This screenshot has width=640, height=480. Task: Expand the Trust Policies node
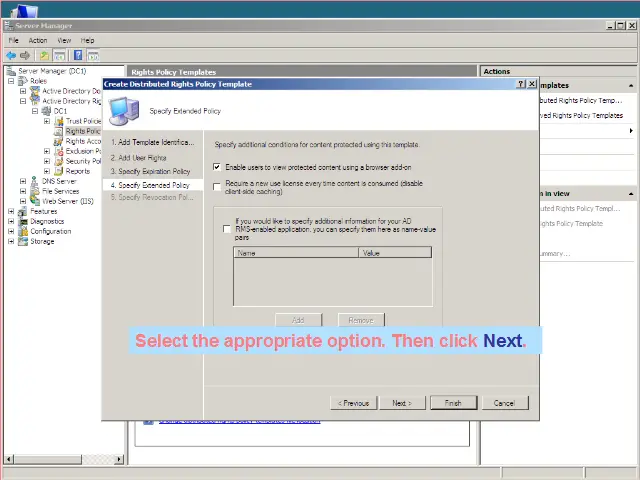pos(47,121)
